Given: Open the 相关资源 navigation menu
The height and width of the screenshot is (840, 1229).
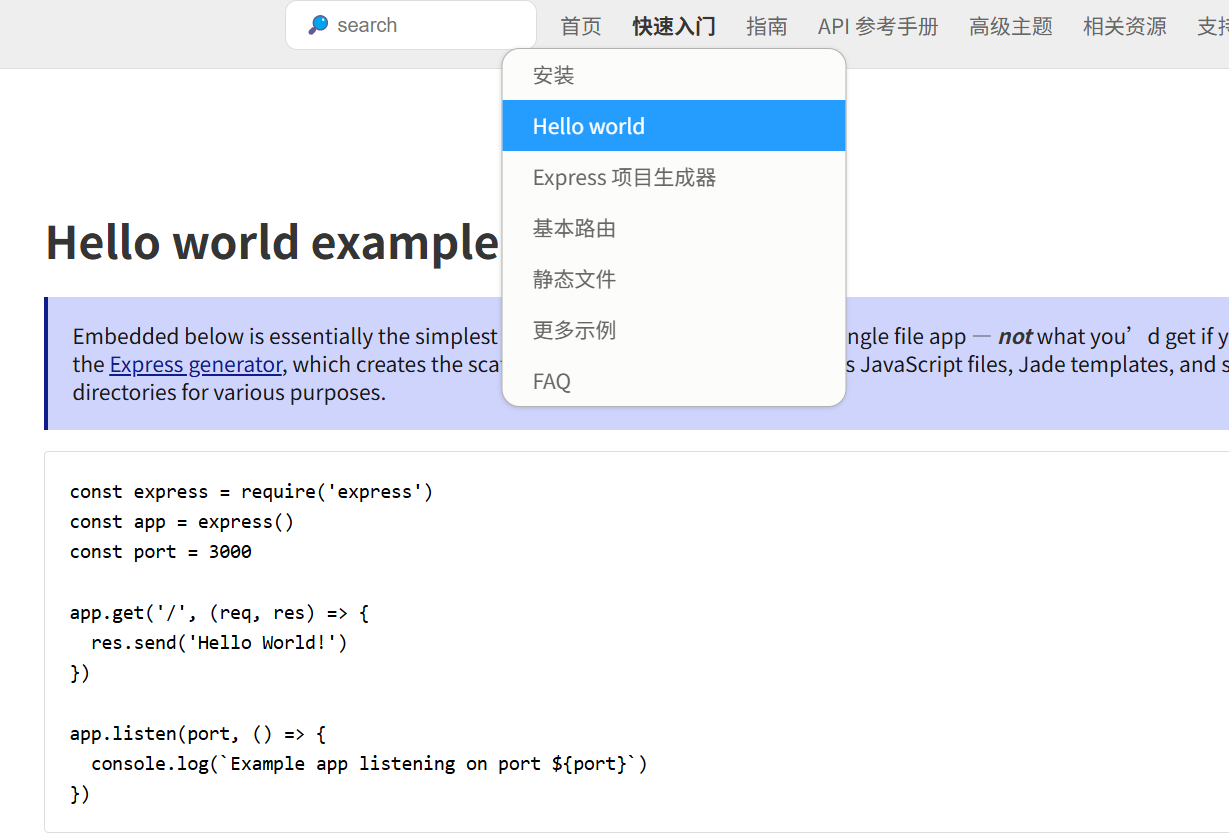Looking at the screenshot, I should 1125,26.
